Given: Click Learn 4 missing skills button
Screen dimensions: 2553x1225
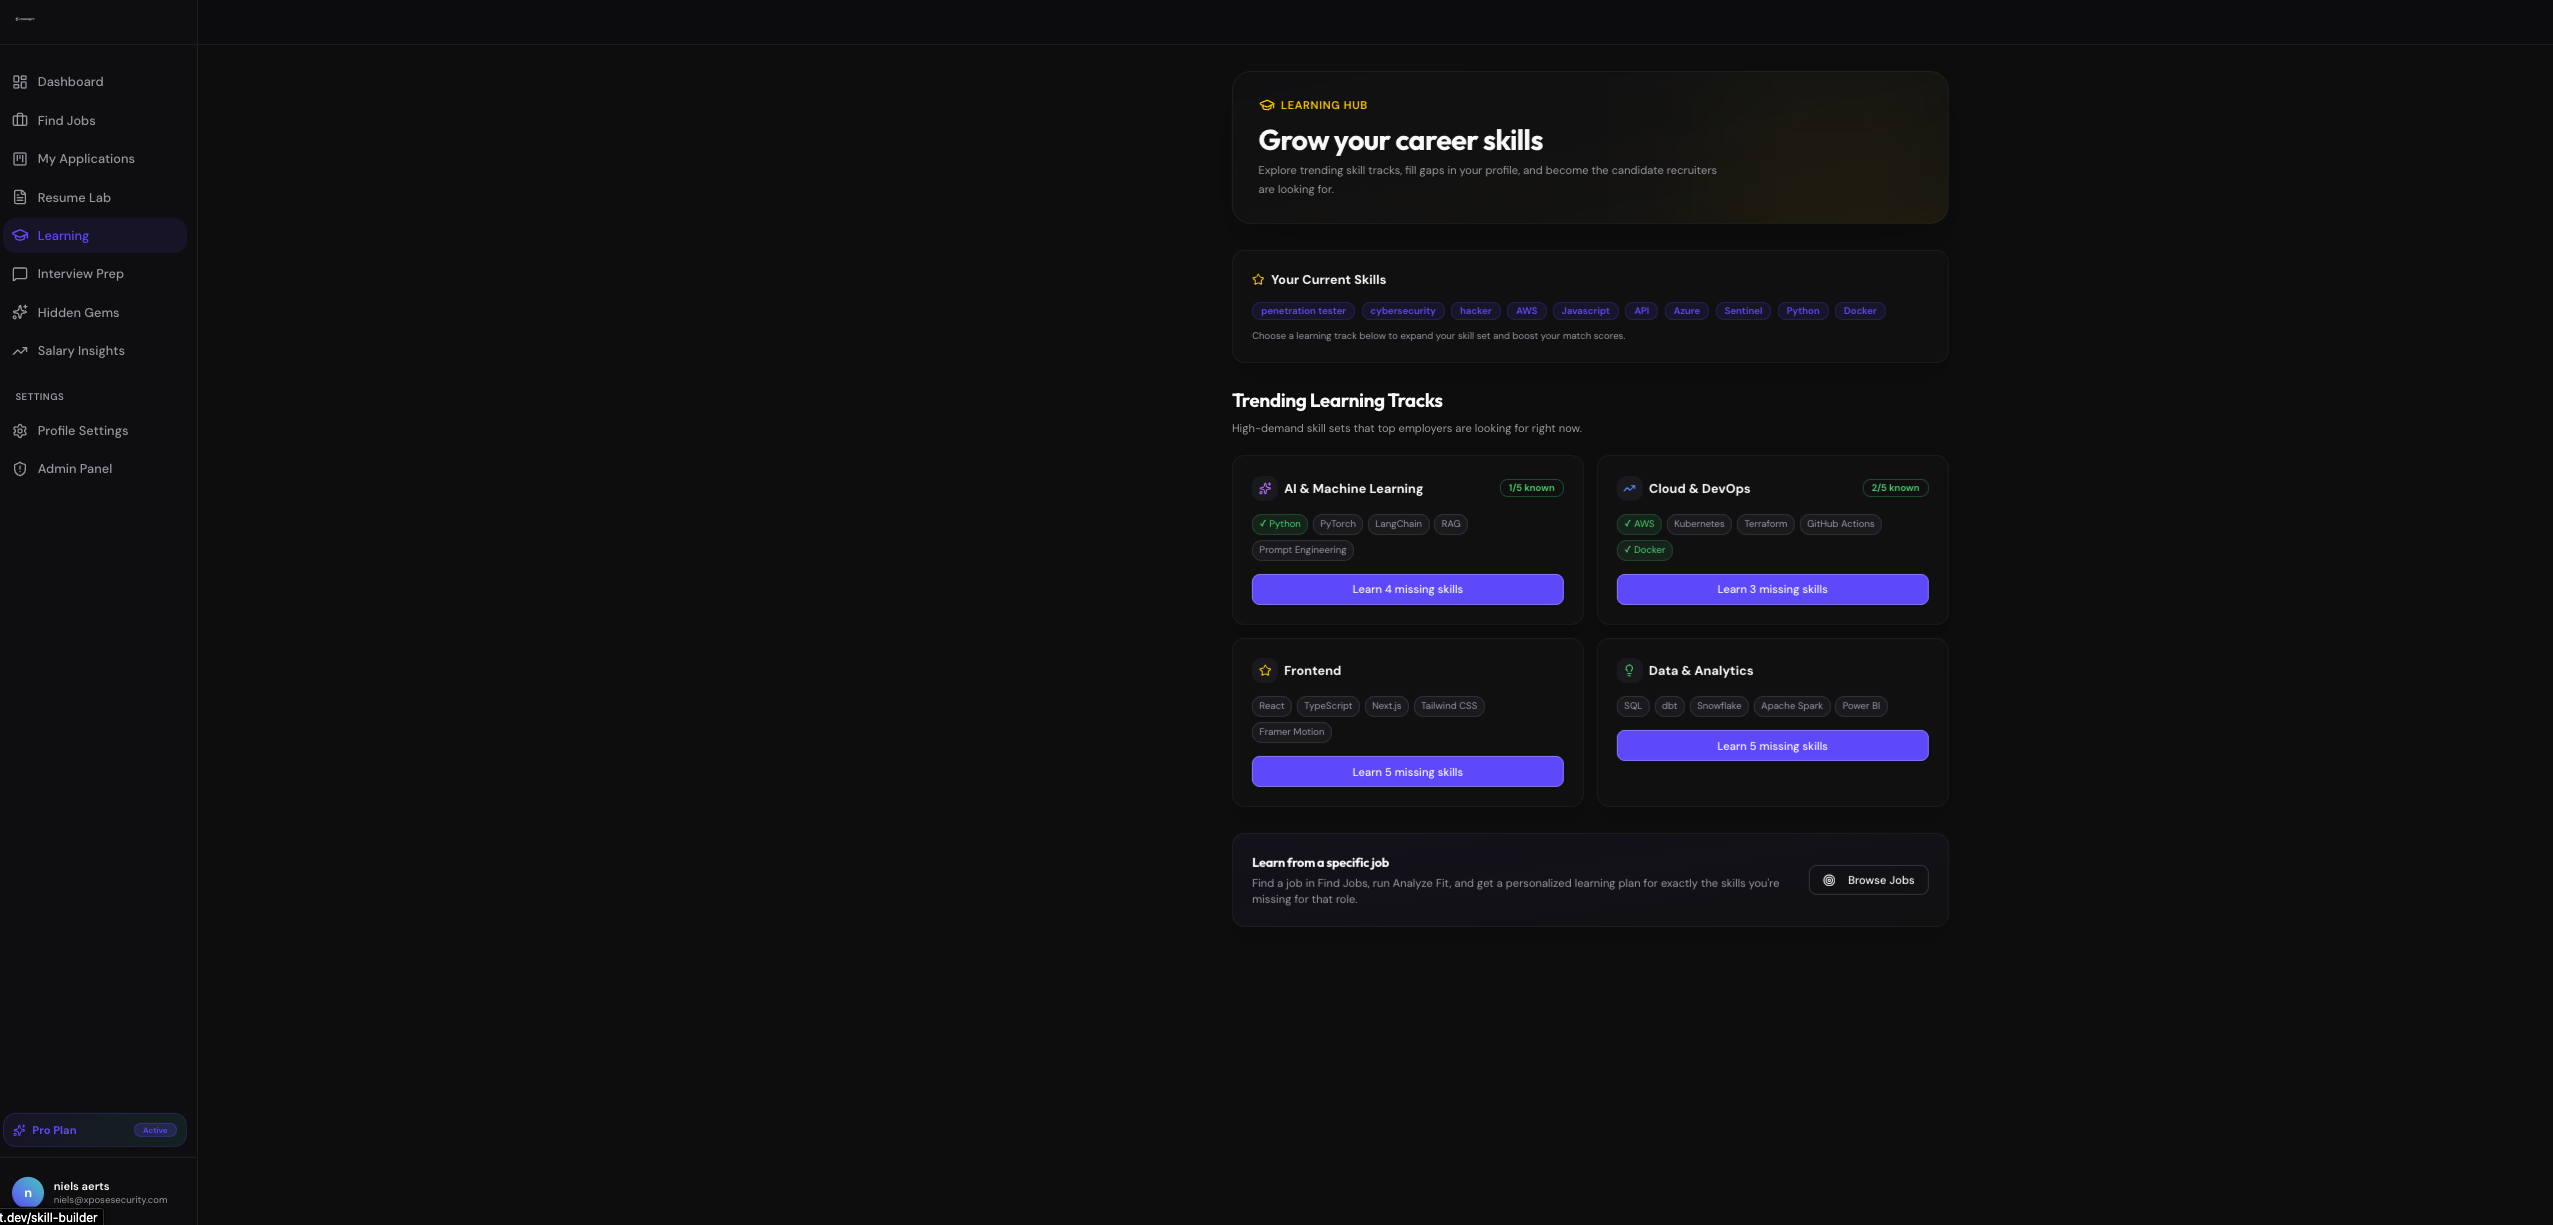Looking at the screenshot, I should point(1407,589).
